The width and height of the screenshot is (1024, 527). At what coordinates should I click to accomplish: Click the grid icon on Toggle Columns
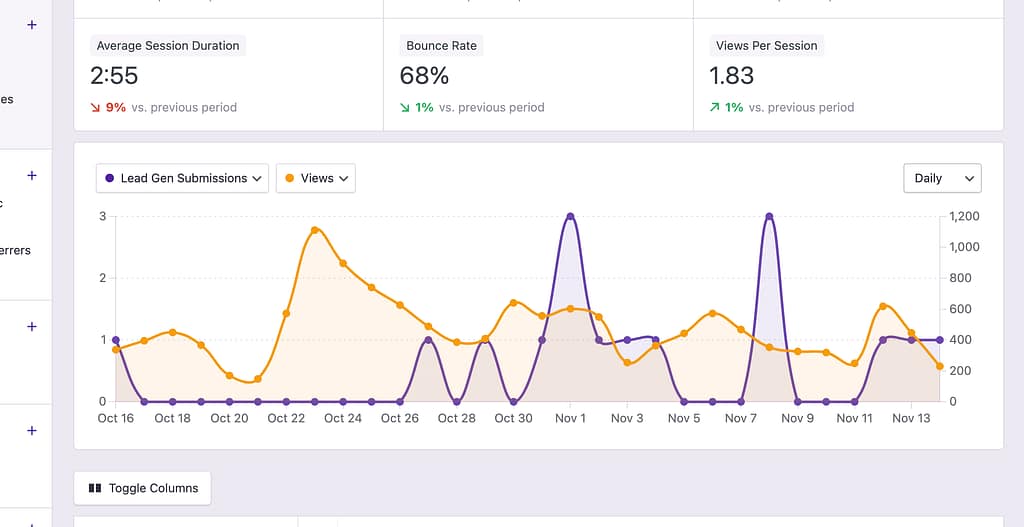(x=95, y=488)
